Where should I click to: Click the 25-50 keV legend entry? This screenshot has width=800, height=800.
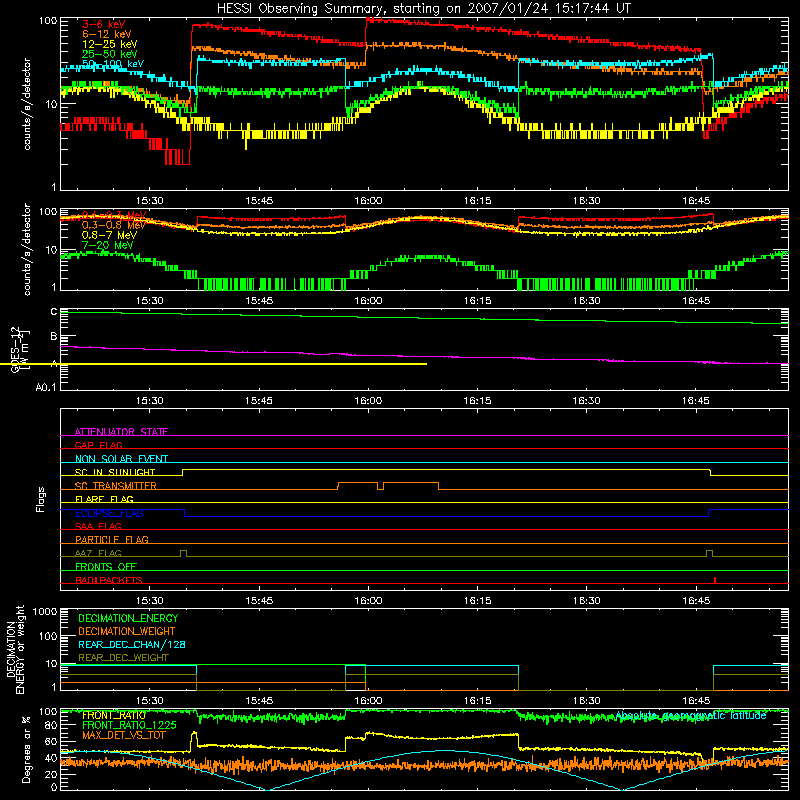click(x=110, y=54)
